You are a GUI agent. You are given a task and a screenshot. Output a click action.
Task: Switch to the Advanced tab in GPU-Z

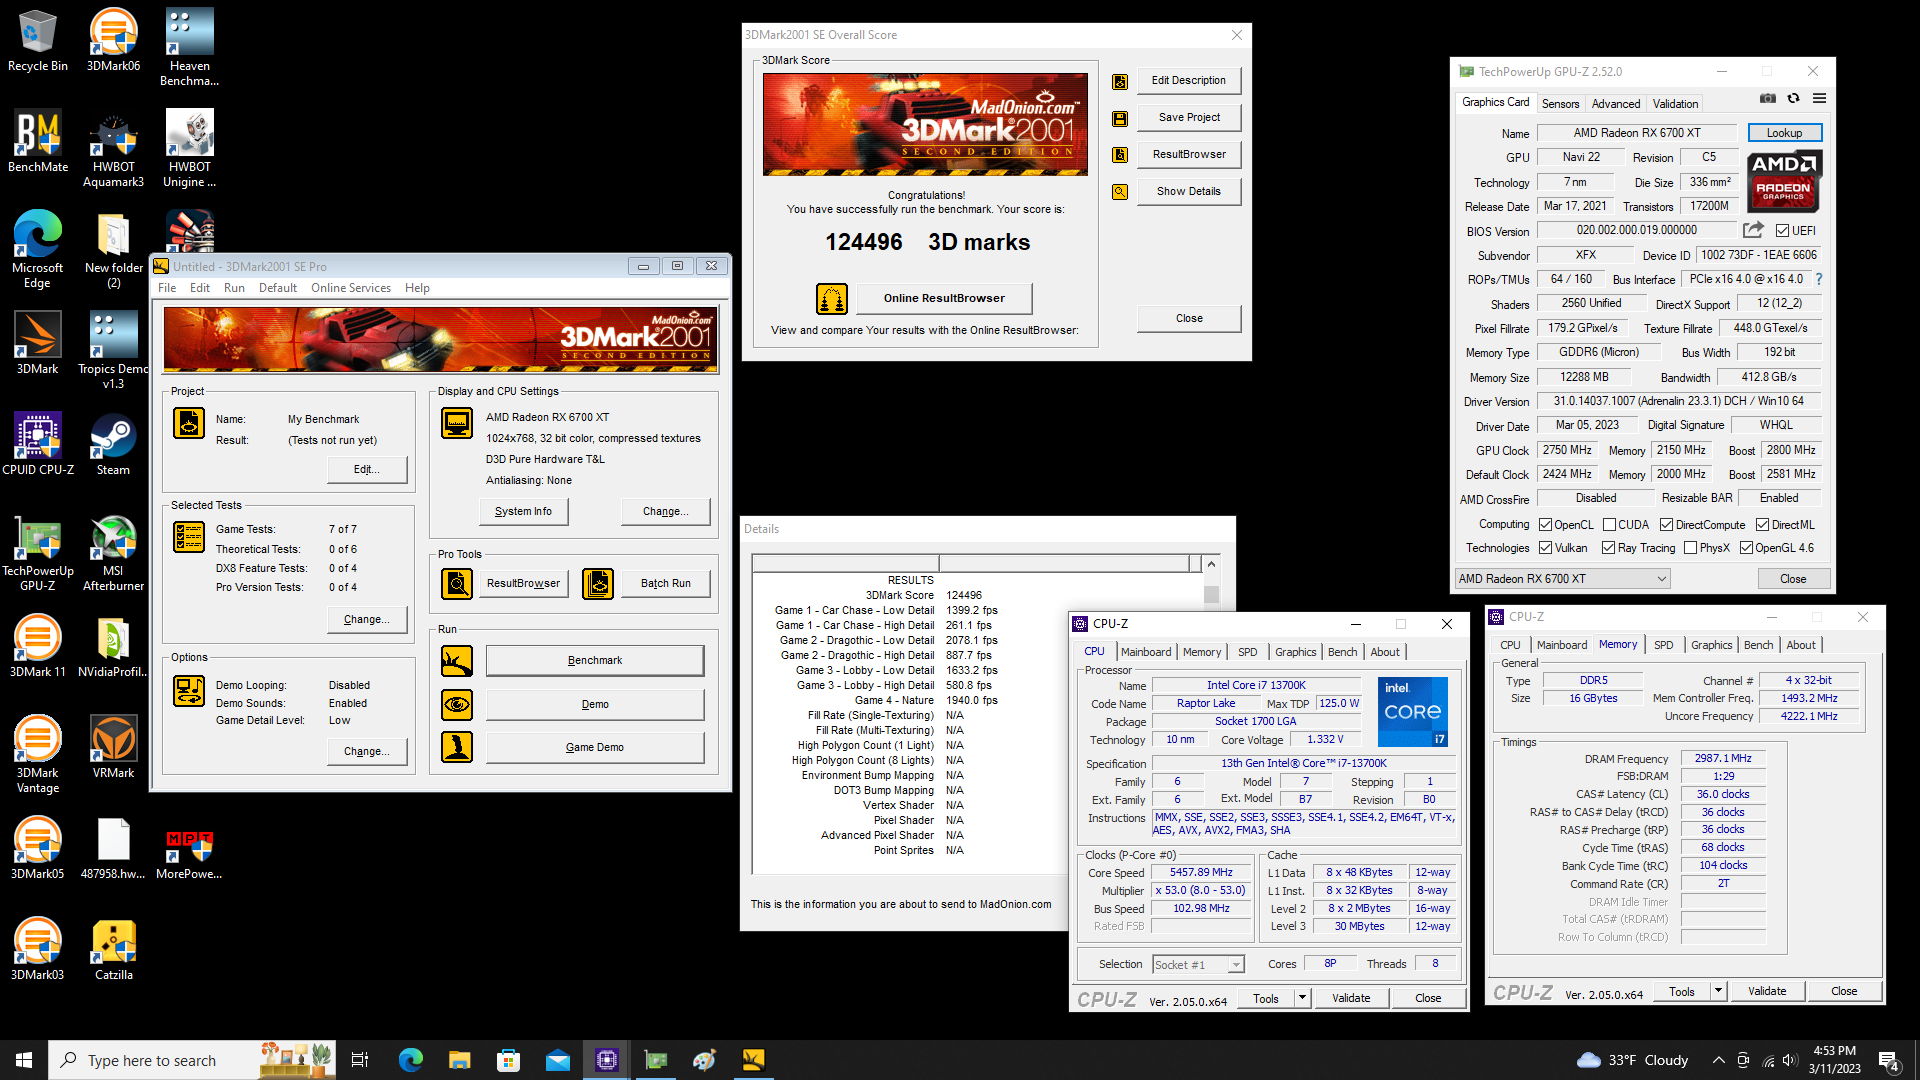tap(1615, 104)
